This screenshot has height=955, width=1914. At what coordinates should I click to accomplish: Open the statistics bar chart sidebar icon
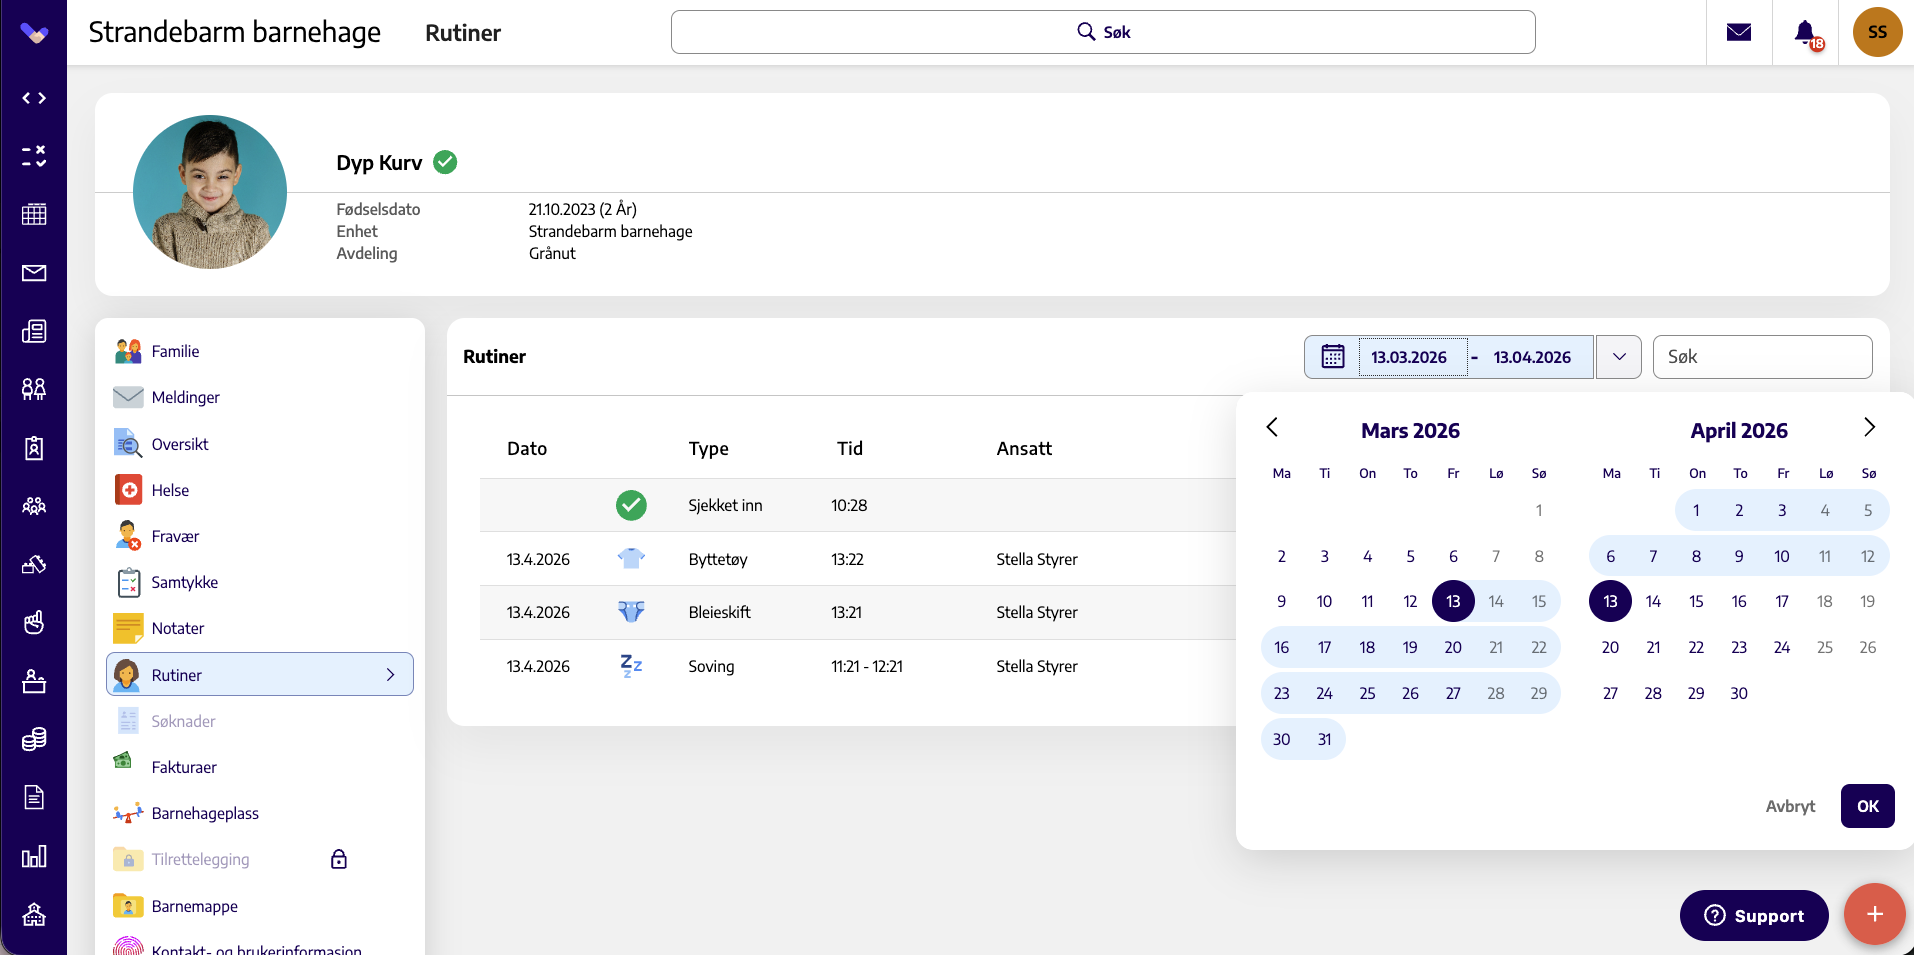[34, 856]
